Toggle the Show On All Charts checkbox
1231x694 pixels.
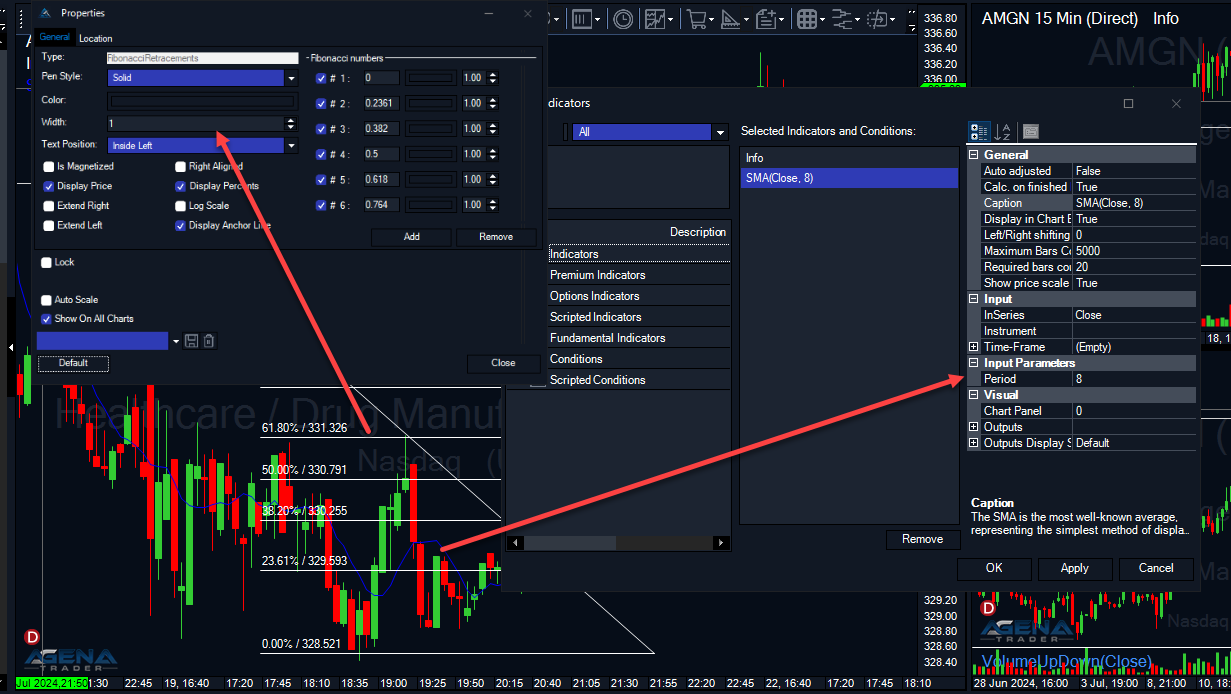46,319
